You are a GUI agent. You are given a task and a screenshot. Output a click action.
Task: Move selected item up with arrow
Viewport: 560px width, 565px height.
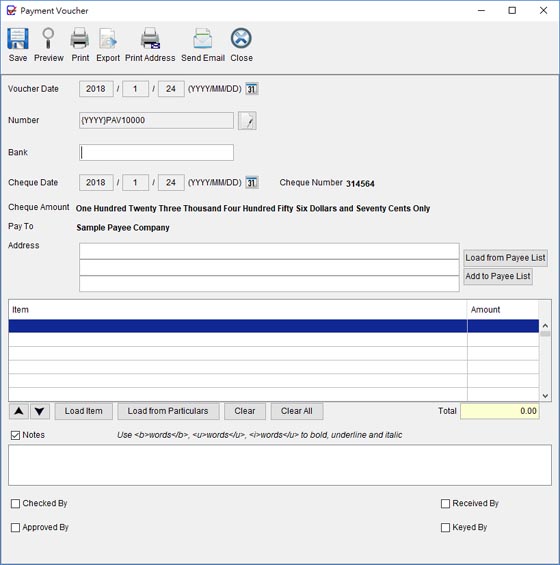tap(19, 411)
